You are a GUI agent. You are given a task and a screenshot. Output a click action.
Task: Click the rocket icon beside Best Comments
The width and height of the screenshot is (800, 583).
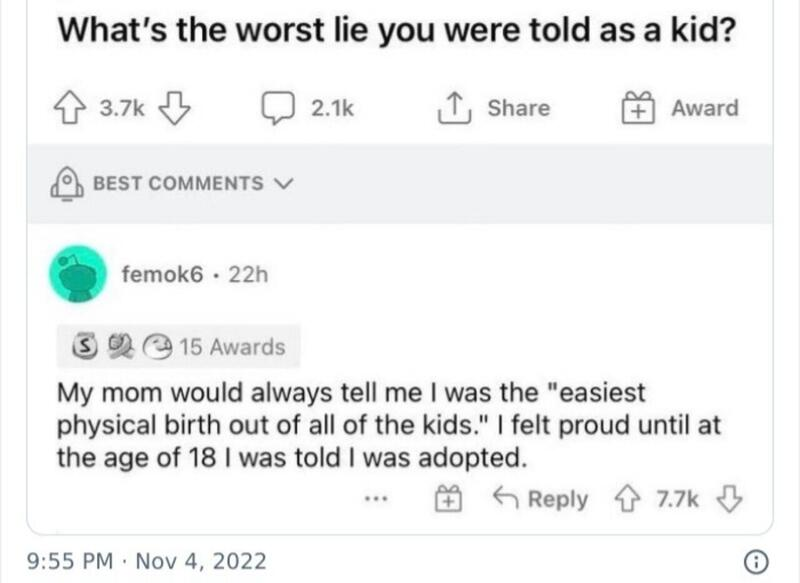[67, 184]
